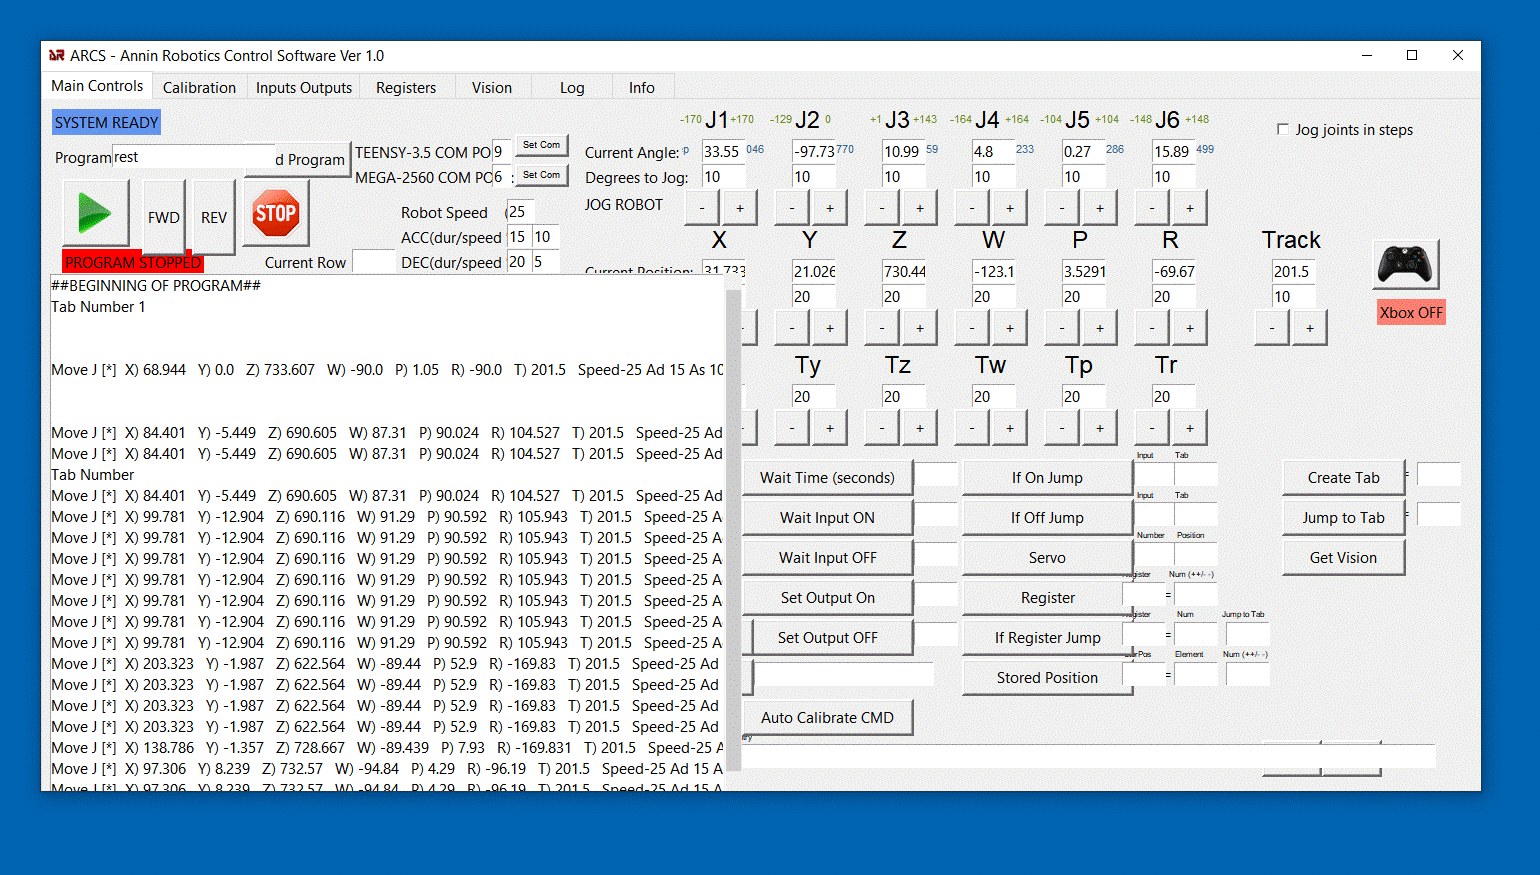Insert Set Output On command
This screenshot has width=1540, height=875.
(828, 598)
